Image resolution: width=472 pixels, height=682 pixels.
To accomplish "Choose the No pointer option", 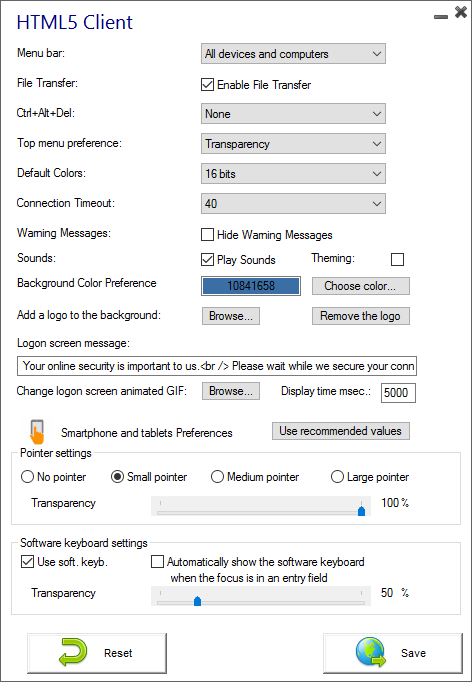I will (27, 477).
